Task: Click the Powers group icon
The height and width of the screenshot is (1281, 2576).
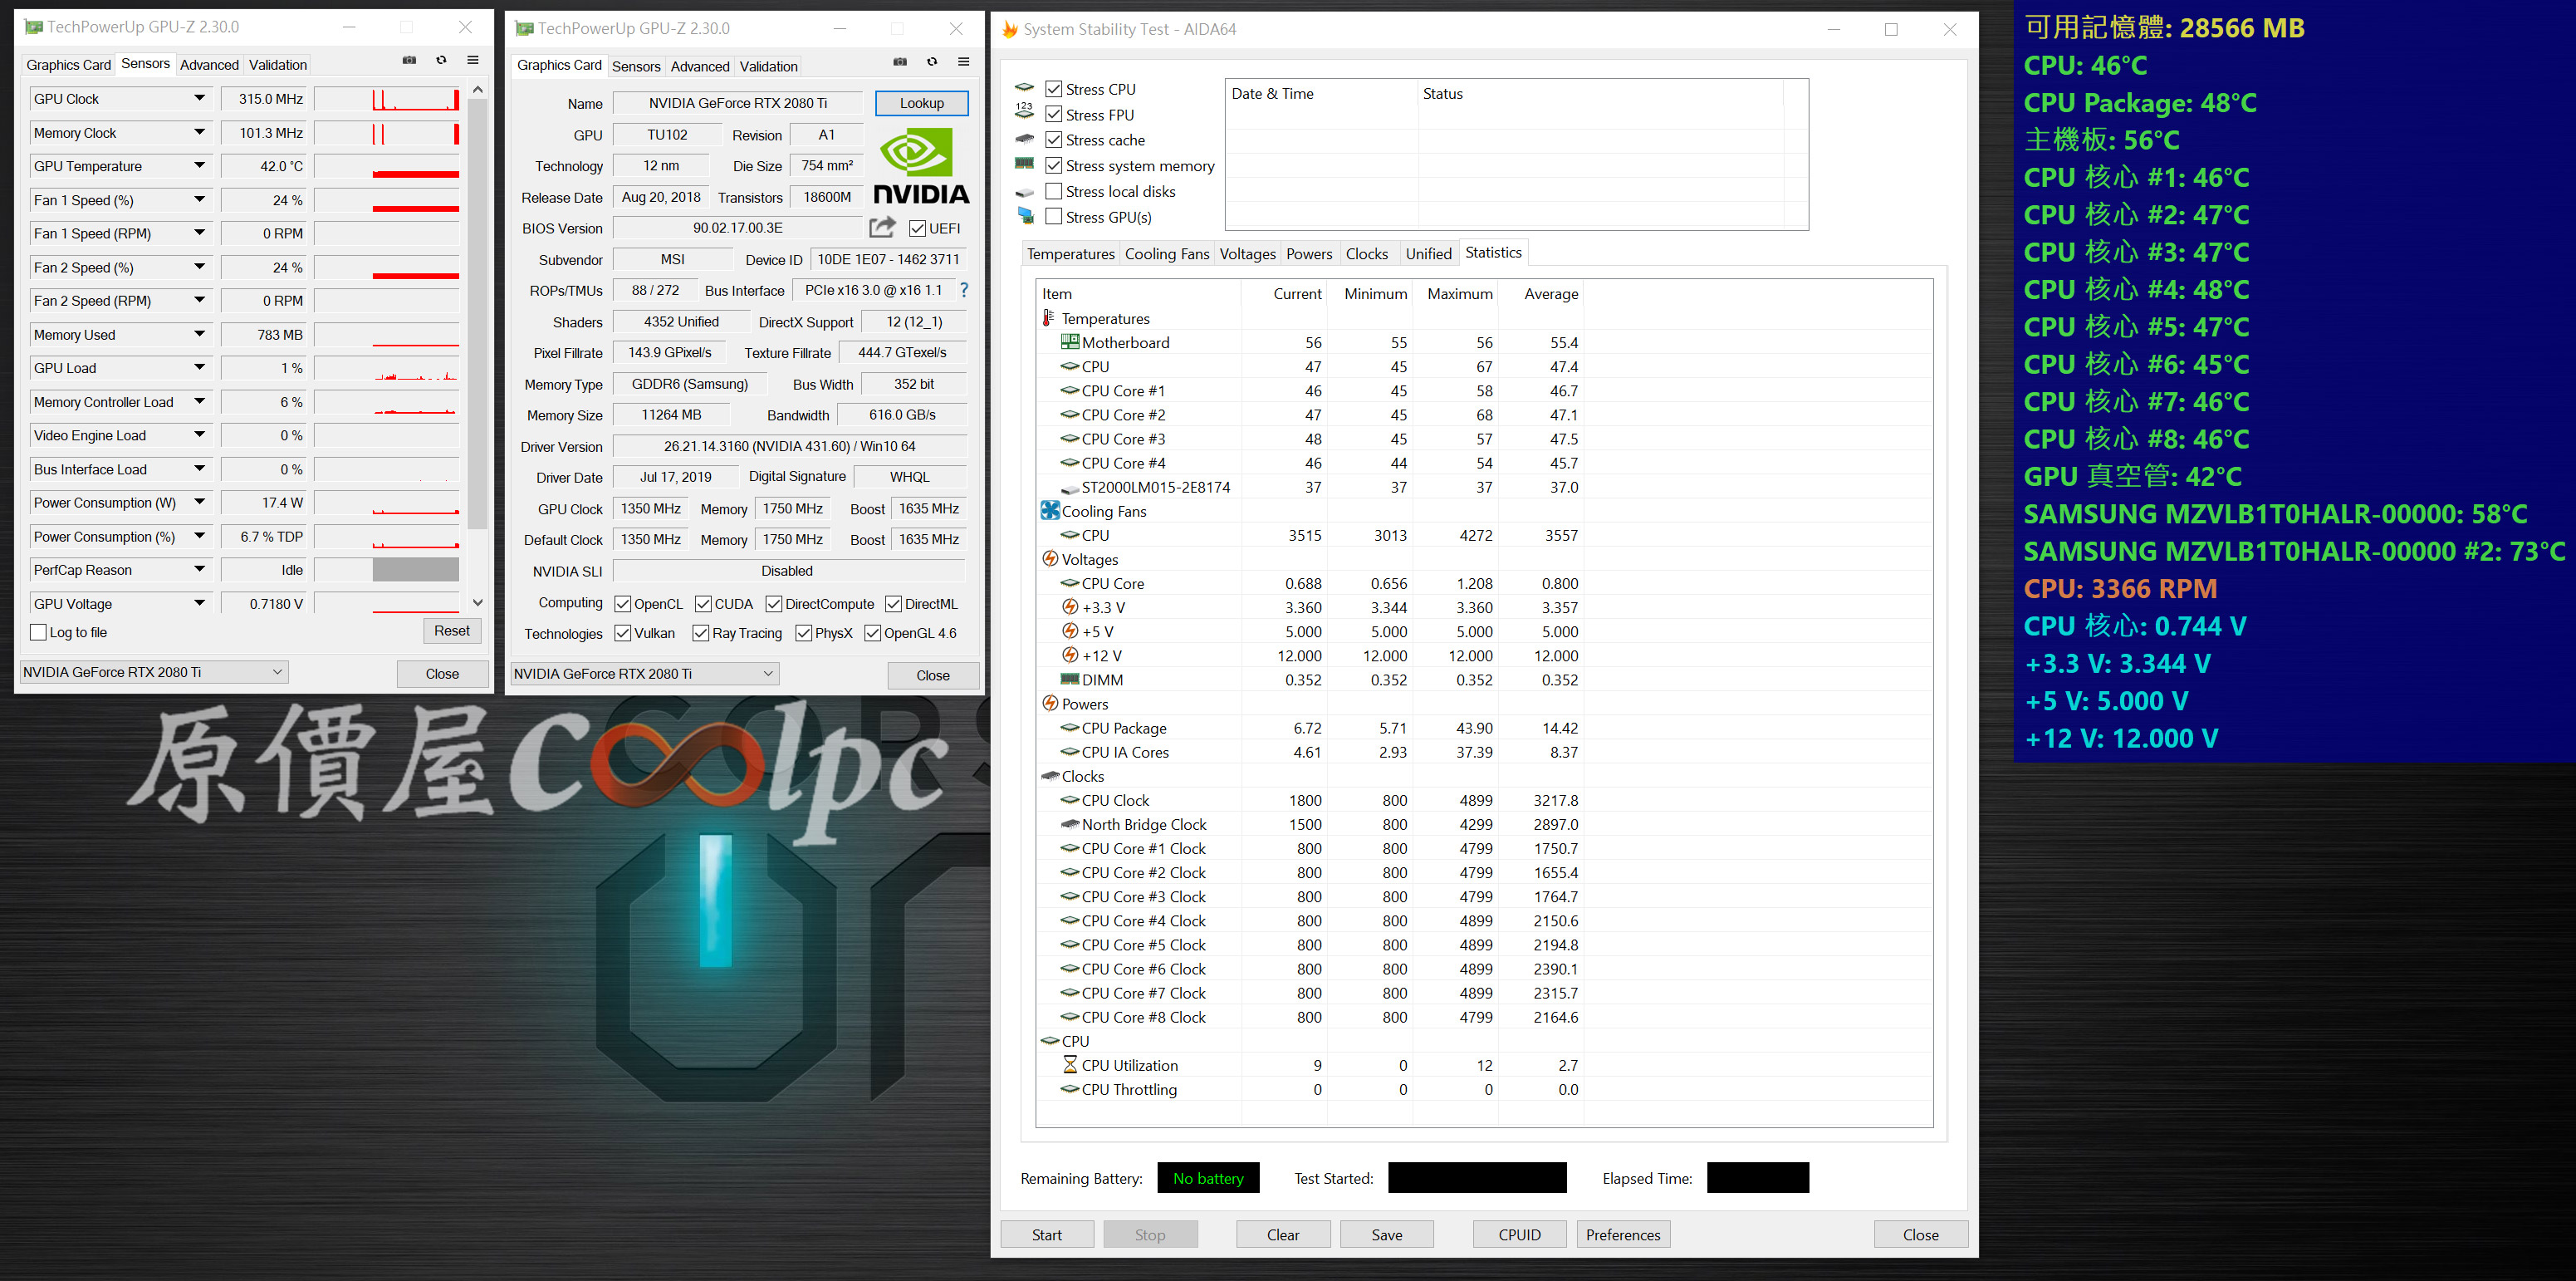Action: coord(1050,703)
